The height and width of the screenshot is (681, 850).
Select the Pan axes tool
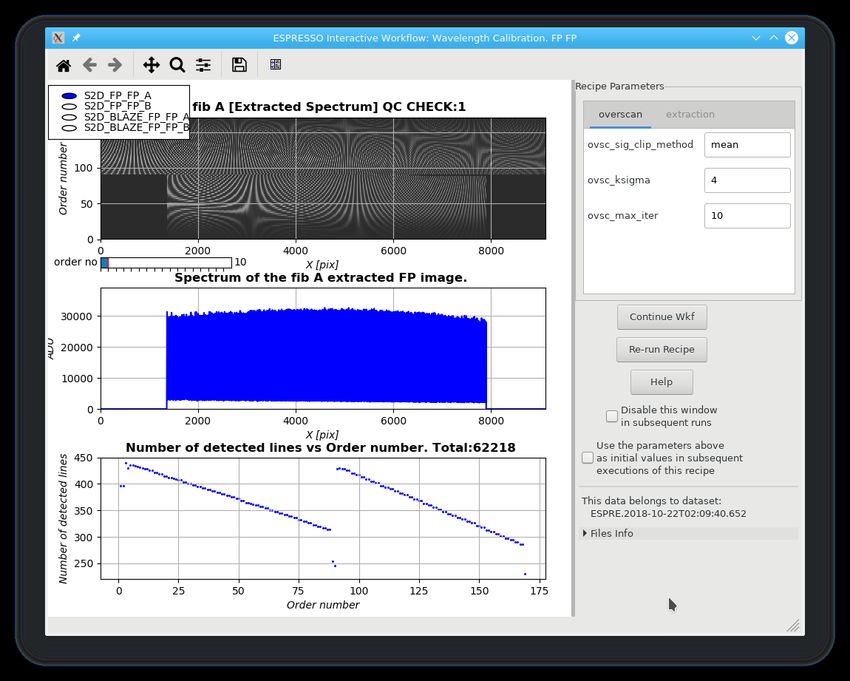151,65
